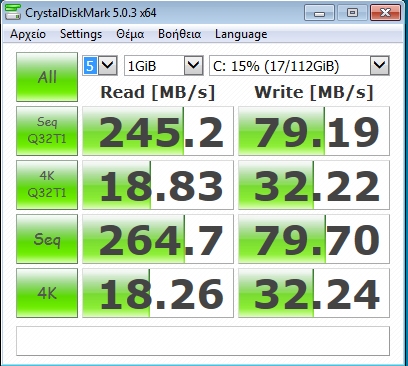408x366 pixels.
Task: Click the 4K read result 18.26
Action: point(158,293)
